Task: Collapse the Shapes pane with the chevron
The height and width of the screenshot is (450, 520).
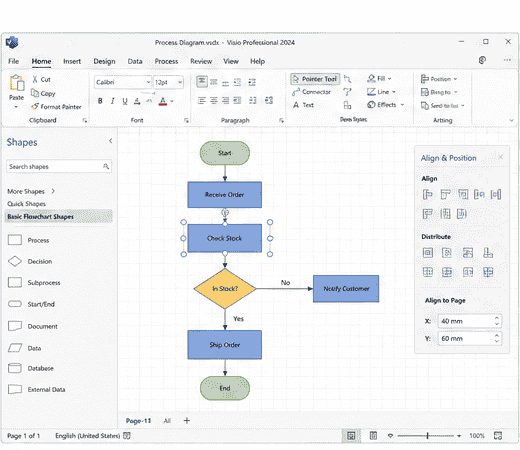Action: 110,141
